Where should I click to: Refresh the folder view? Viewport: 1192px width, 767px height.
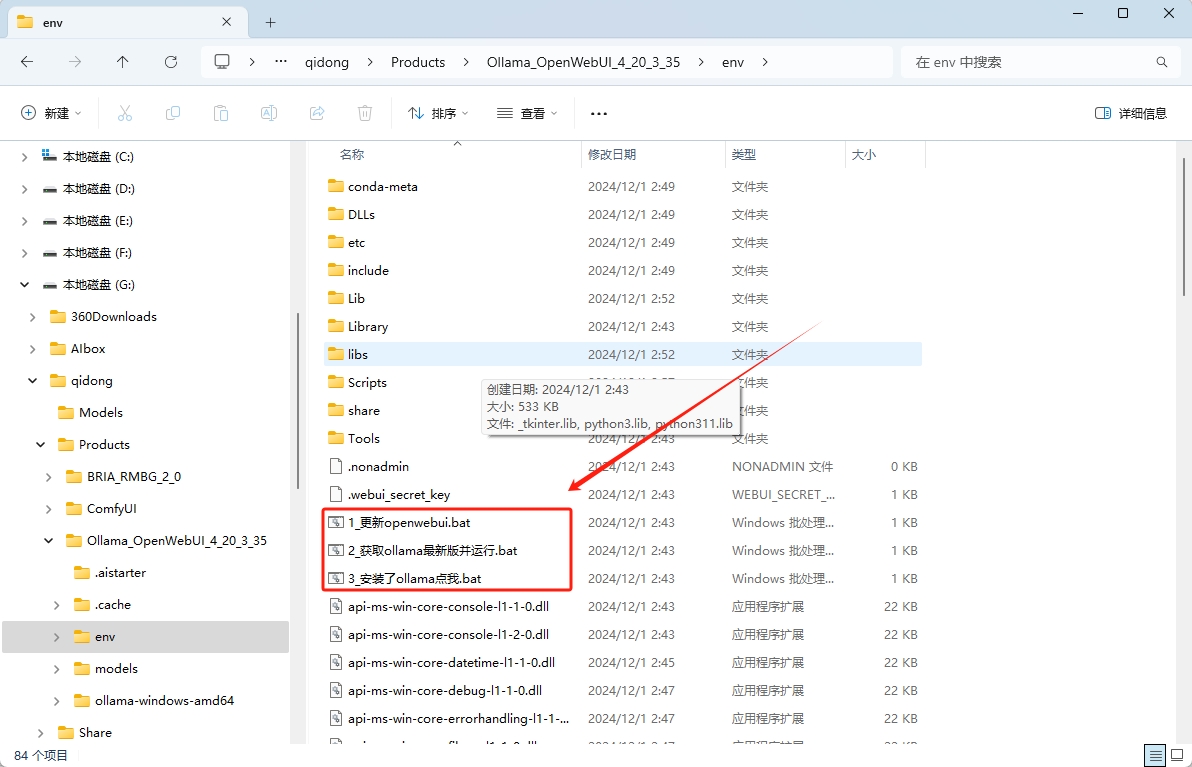click(x=170, y=61)
